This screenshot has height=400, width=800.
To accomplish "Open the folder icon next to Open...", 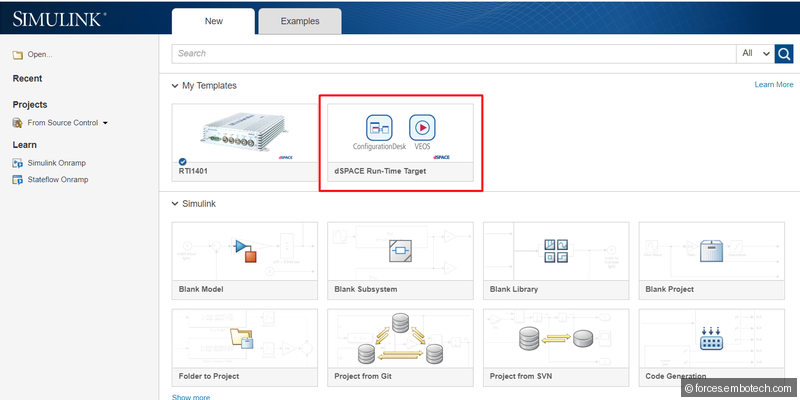I will pos(18,55).
